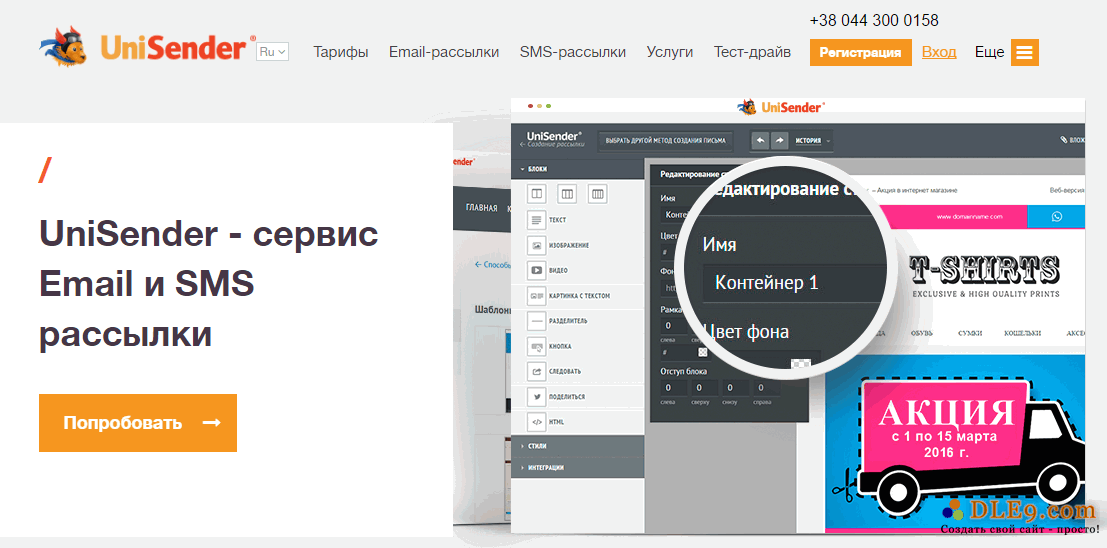Choose the Разделитель block icon
The width and height of the screenshot is (1107, 548).
pyautogui.click(x=537, y=321)
